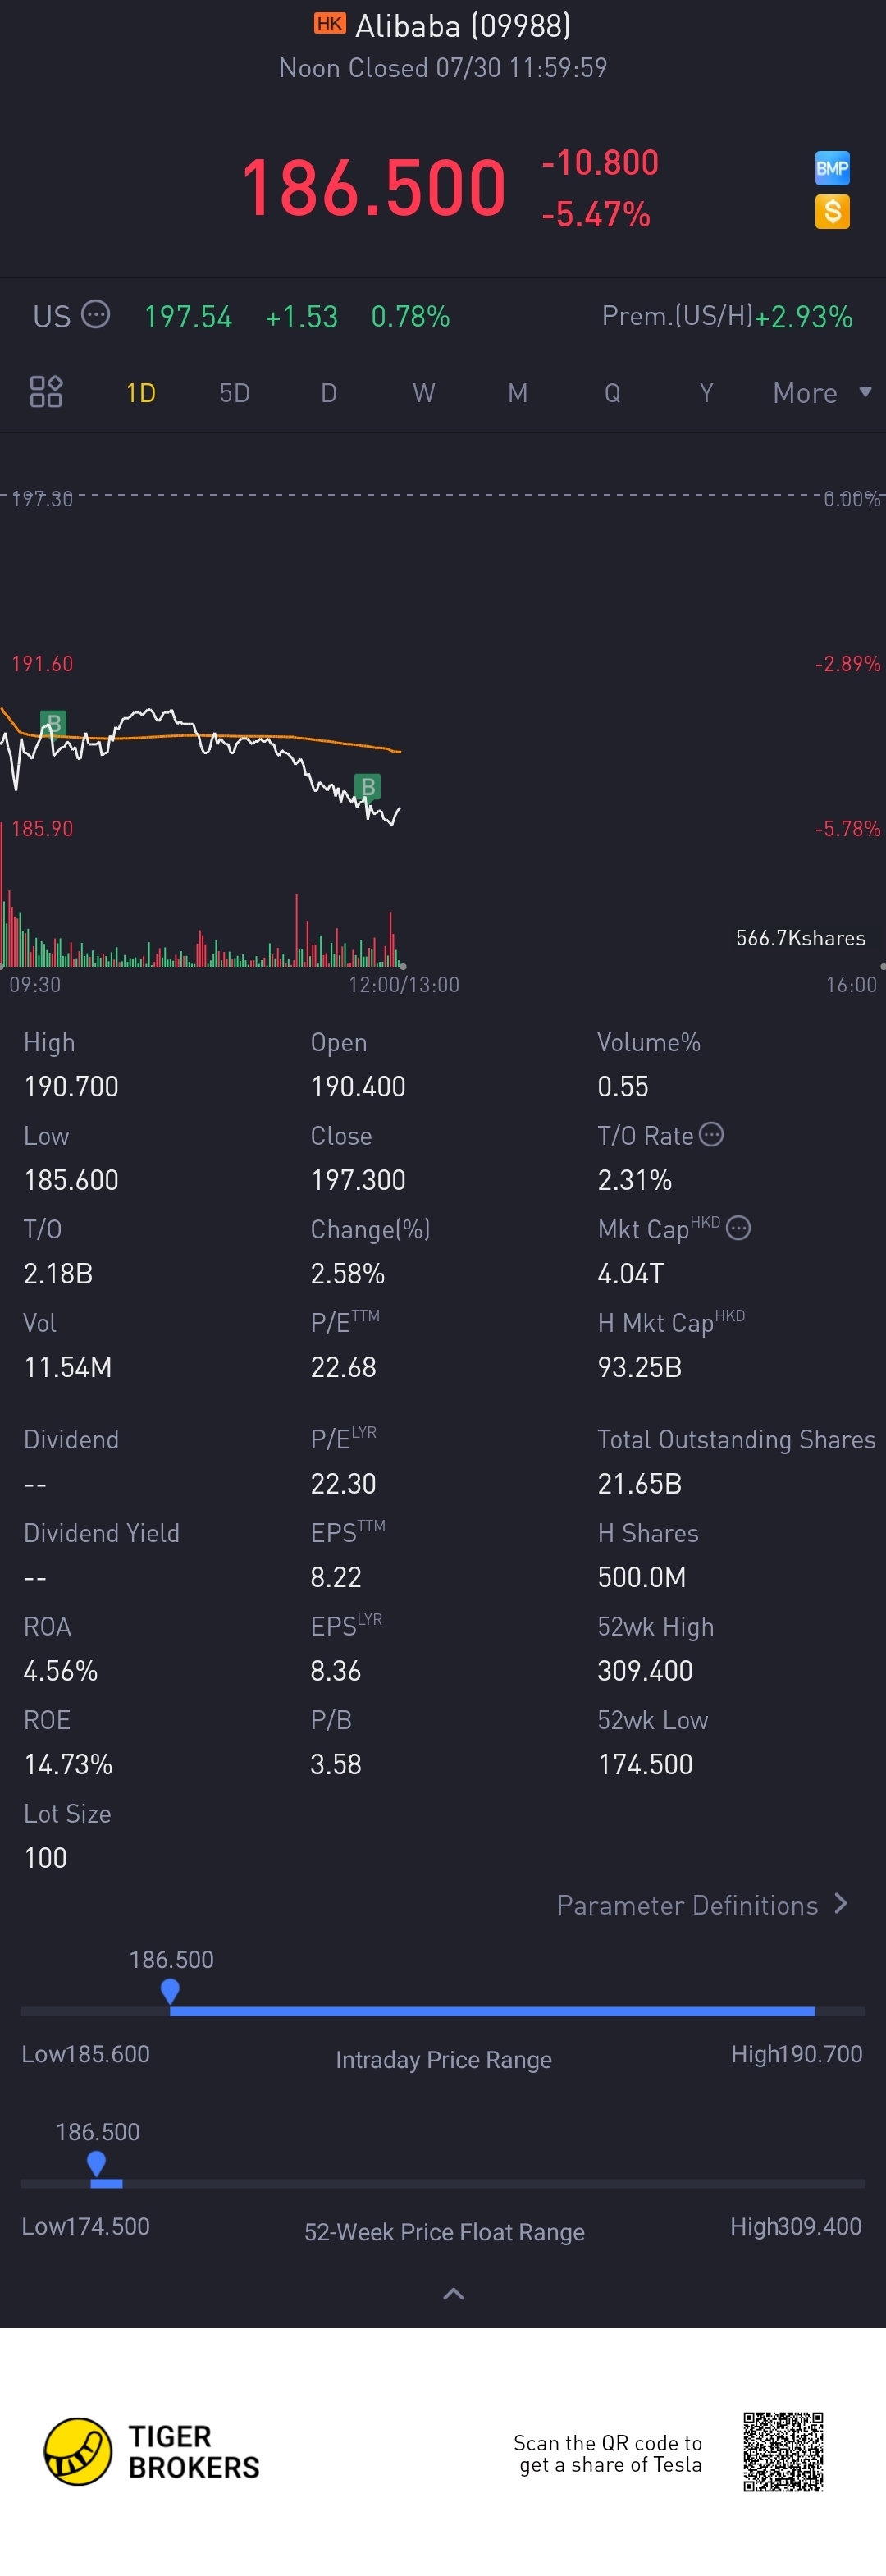
Task: Tap the Change(%) value 2.58%
Action: (x=347, y=1273)
